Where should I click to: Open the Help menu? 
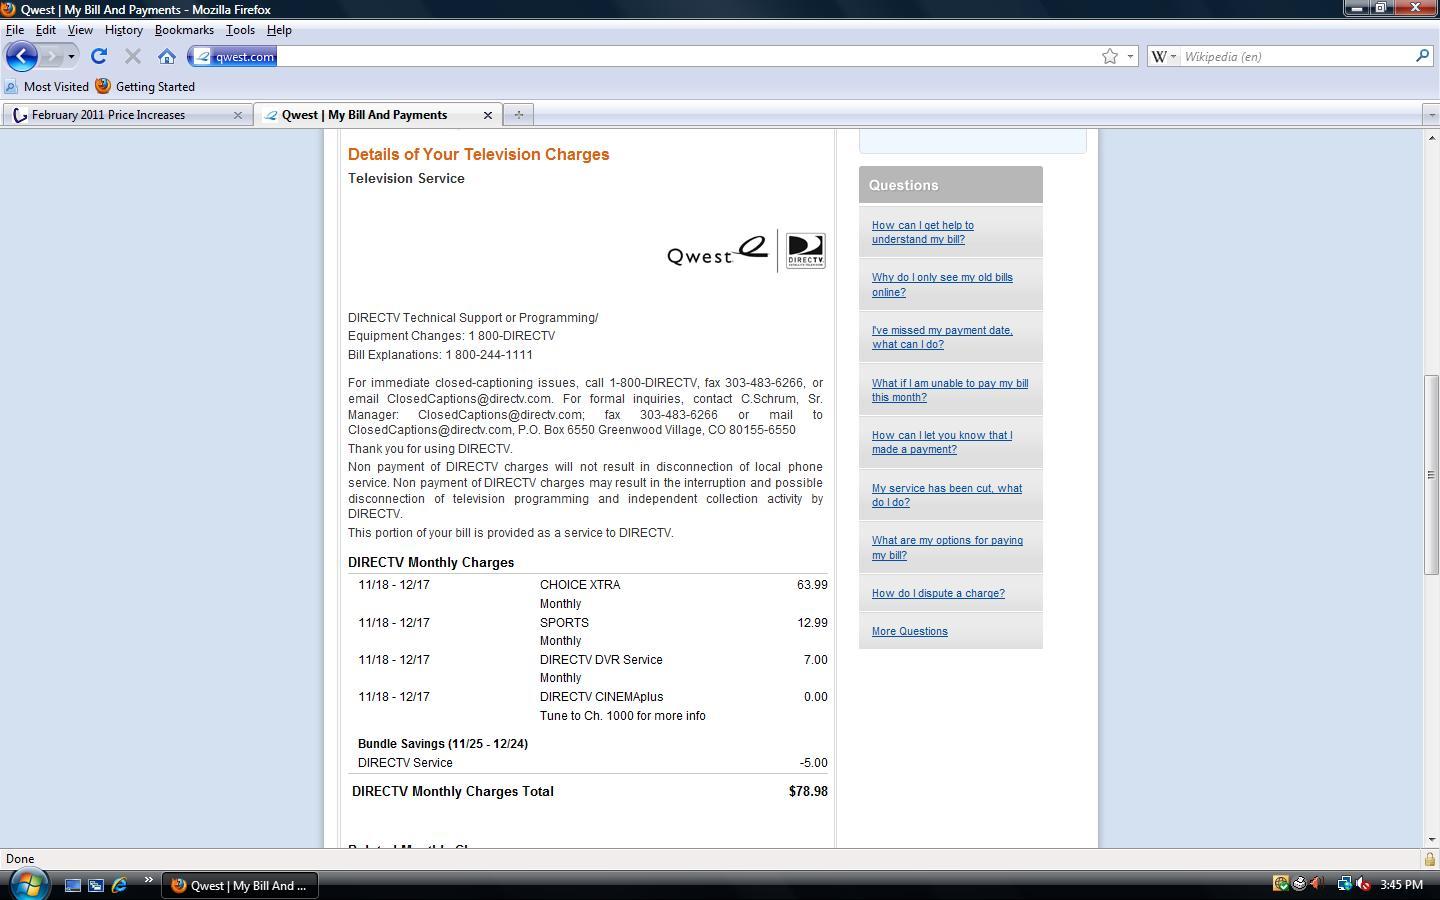[279, 30]
